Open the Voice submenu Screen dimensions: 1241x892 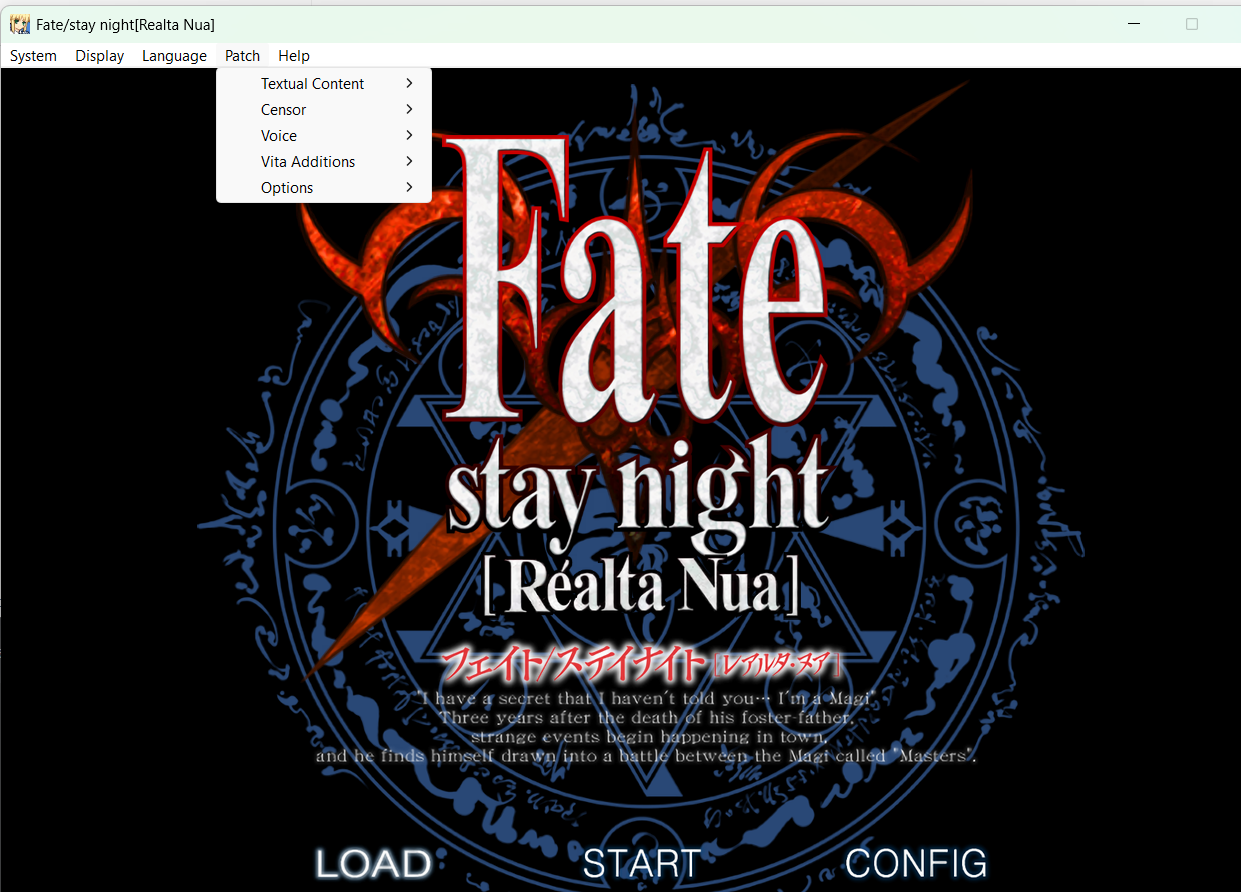[324, 136]
